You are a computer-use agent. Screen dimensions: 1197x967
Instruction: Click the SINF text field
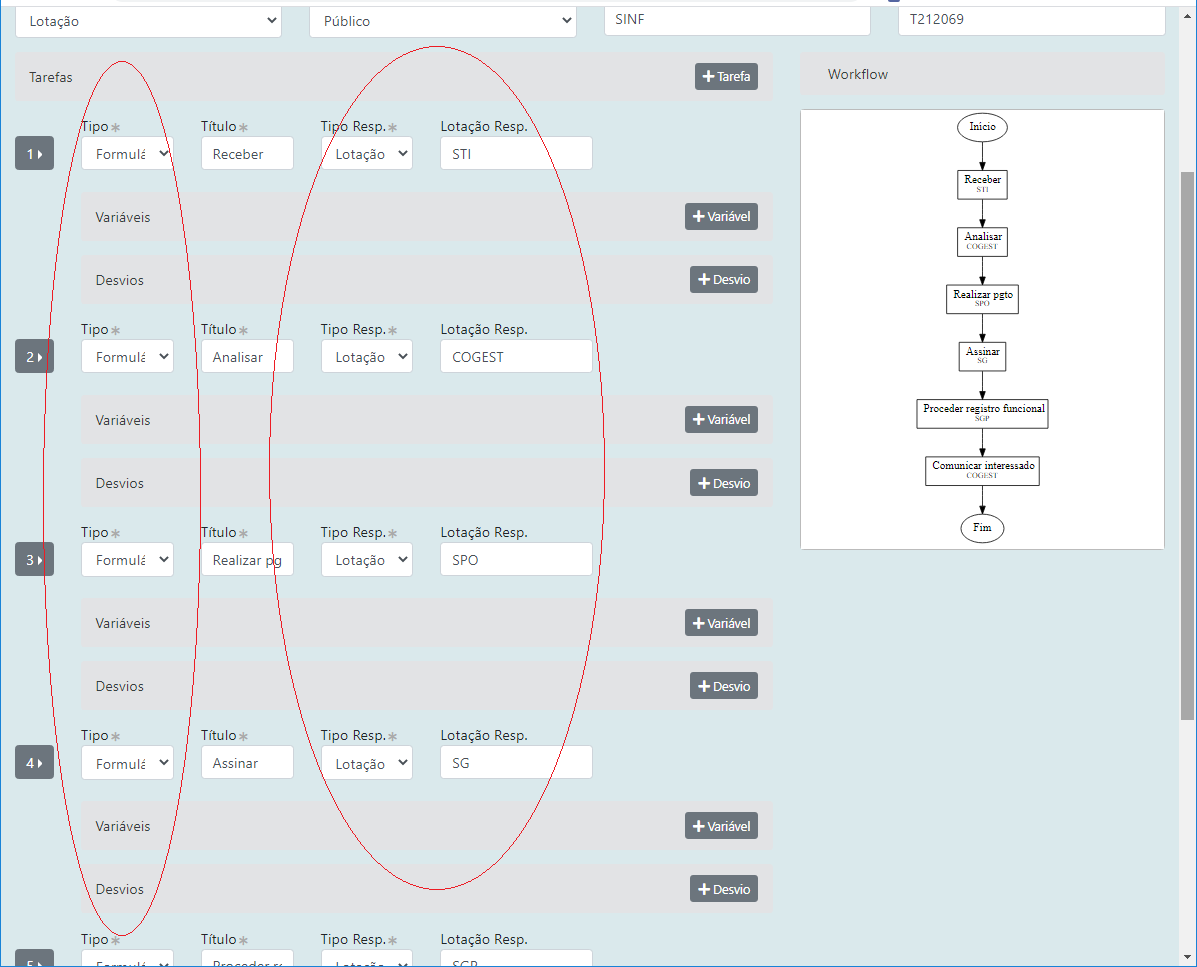point(736,19)
